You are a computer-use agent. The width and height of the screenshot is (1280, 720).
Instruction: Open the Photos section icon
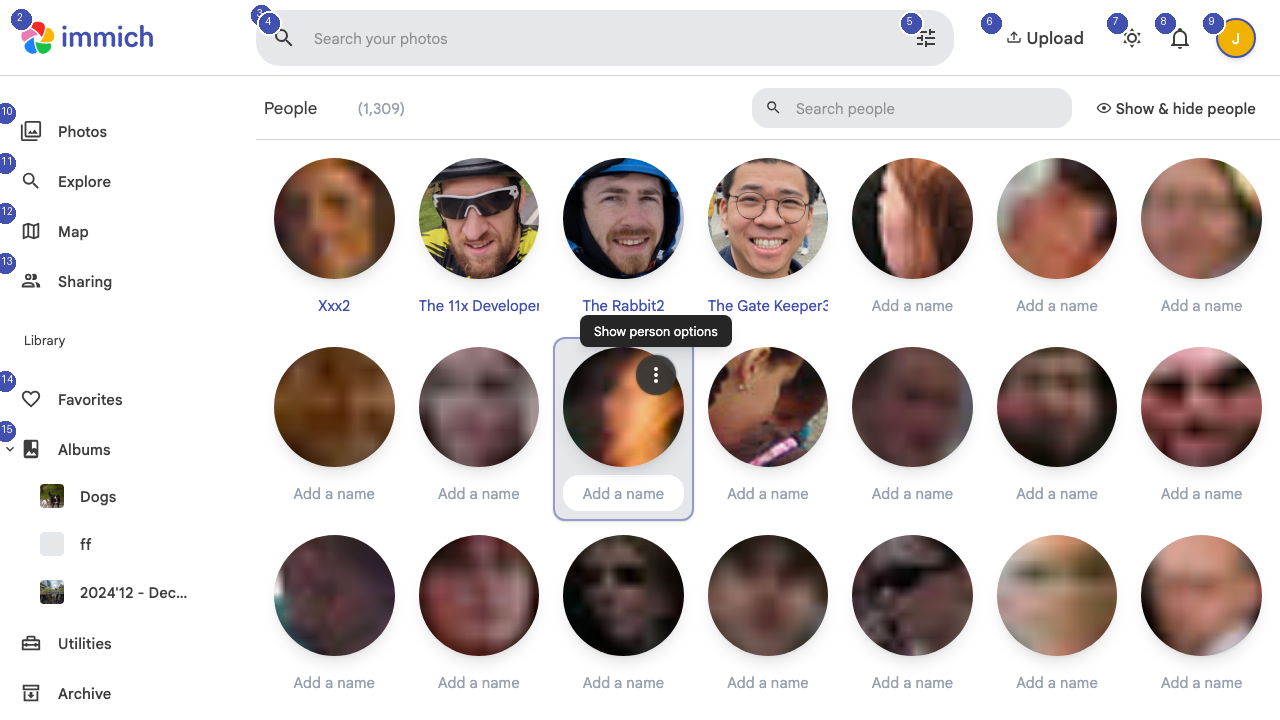31,131
